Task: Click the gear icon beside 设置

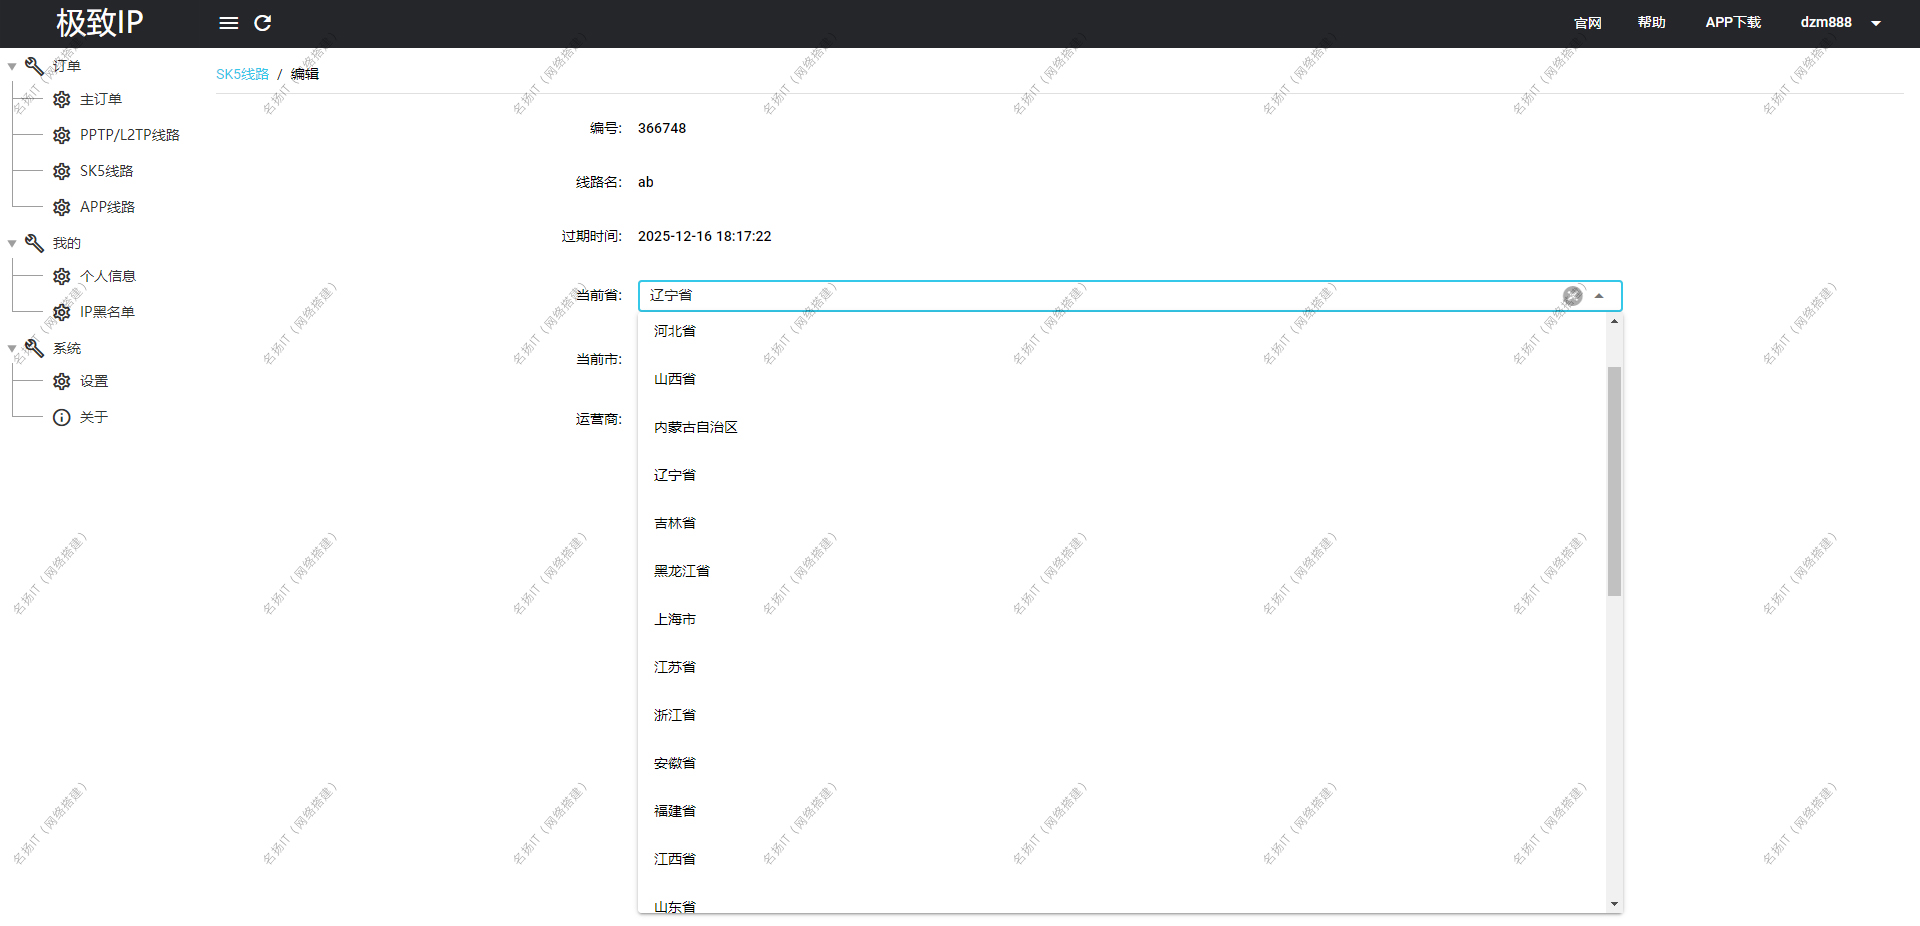Action: pyautogui.click(x=62, y=381)
